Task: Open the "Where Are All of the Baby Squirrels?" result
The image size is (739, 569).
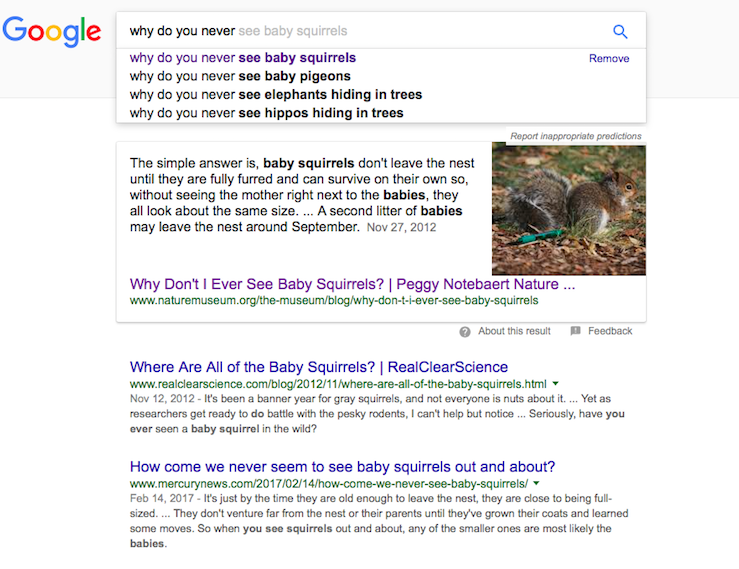Action: coord(319,367)
